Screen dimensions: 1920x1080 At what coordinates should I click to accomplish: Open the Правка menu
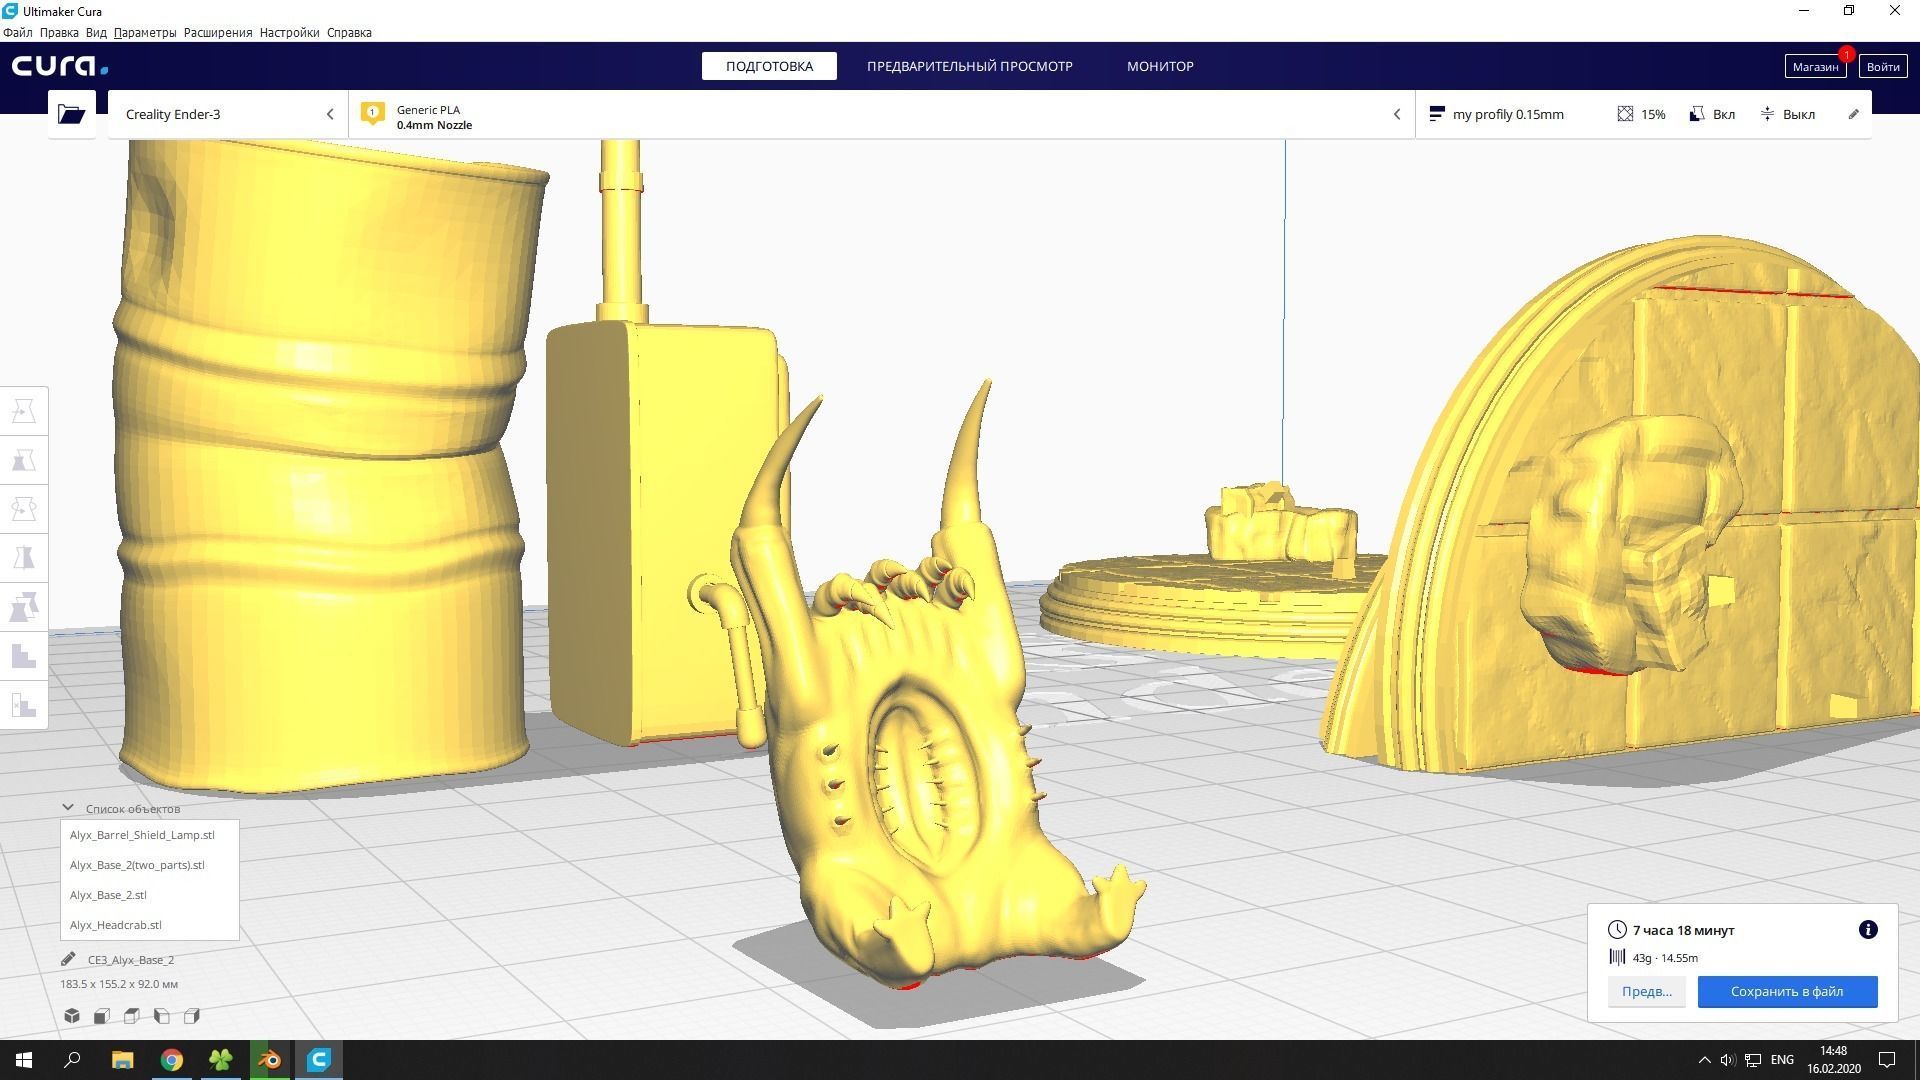point(59,32)
